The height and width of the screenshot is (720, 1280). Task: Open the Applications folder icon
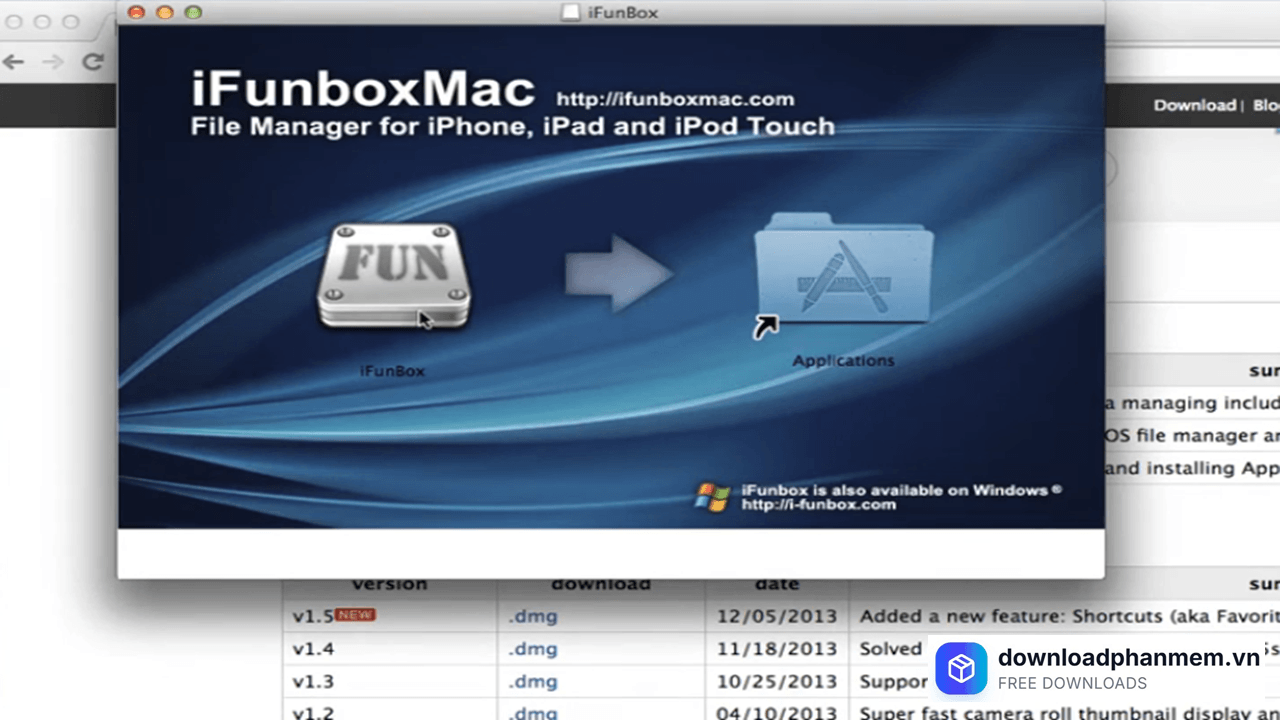843,270
